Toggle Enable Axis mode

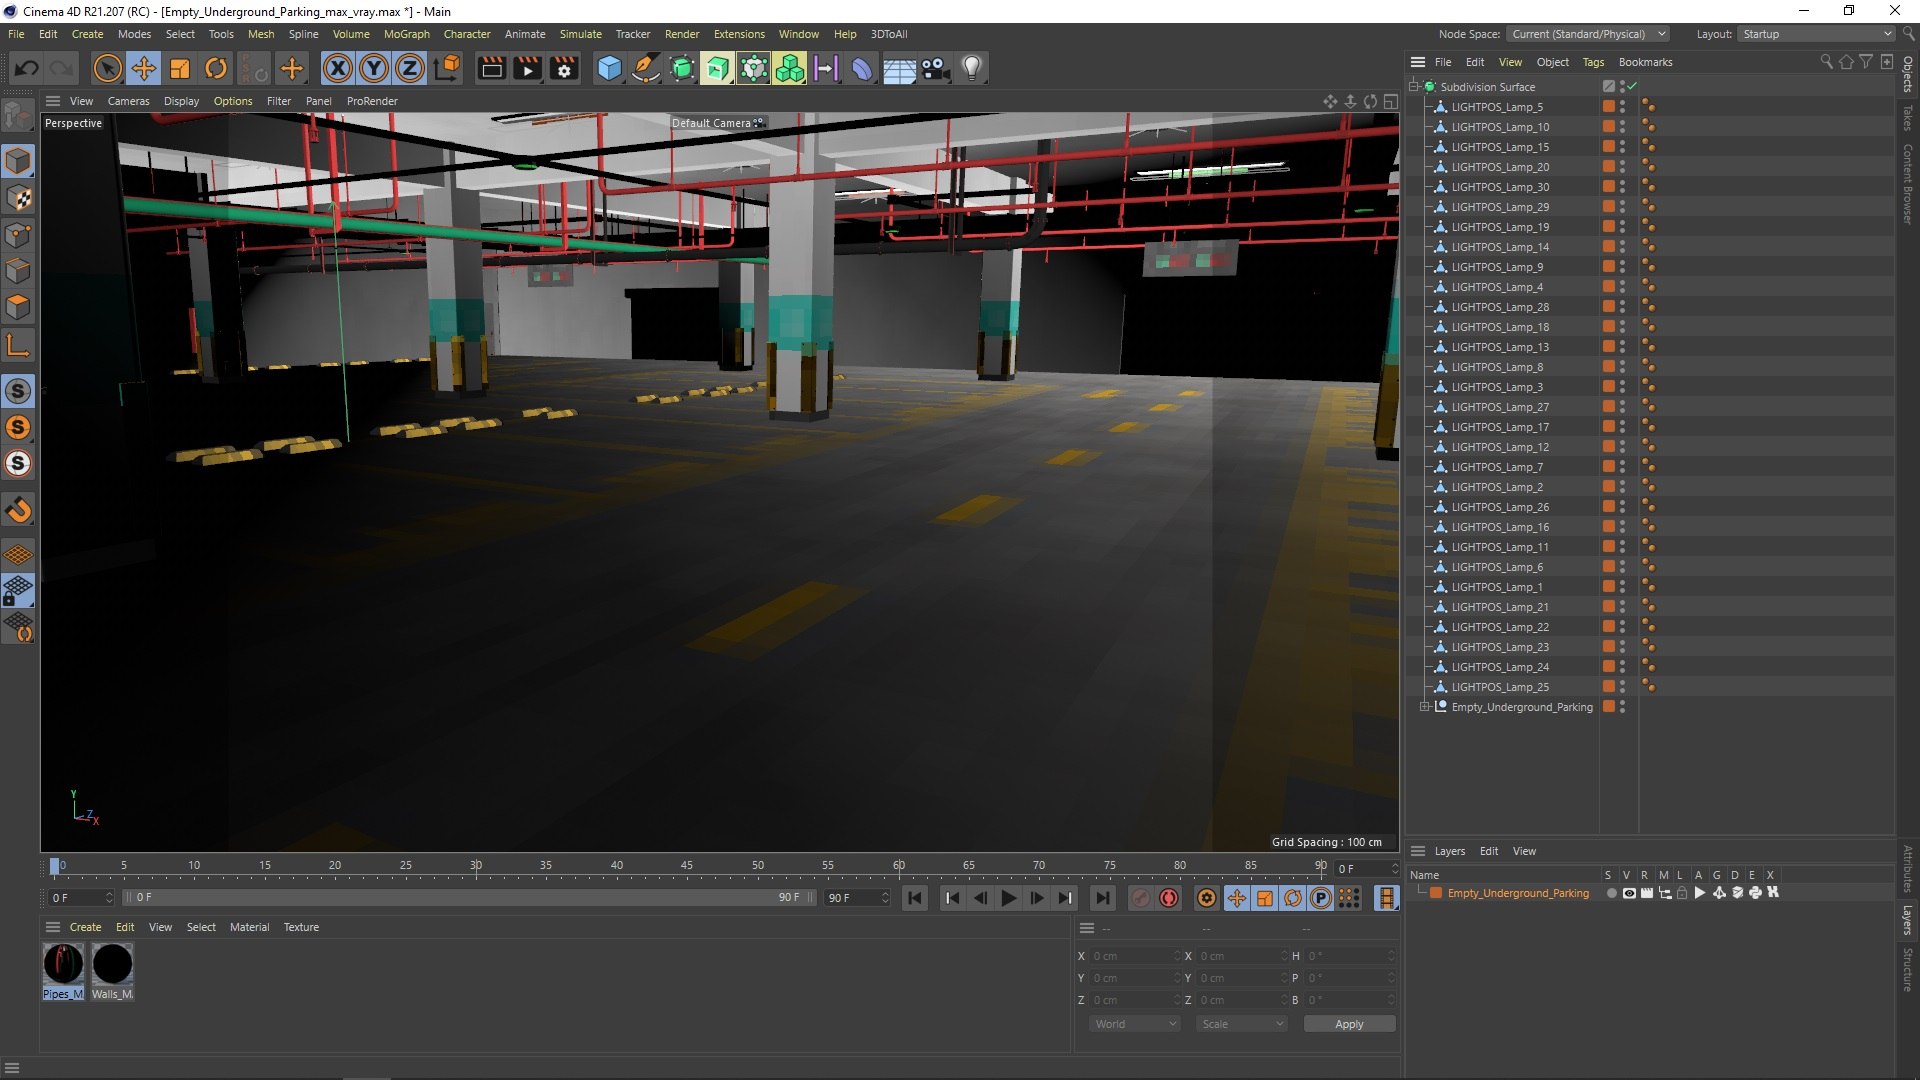tap(18, 345)
